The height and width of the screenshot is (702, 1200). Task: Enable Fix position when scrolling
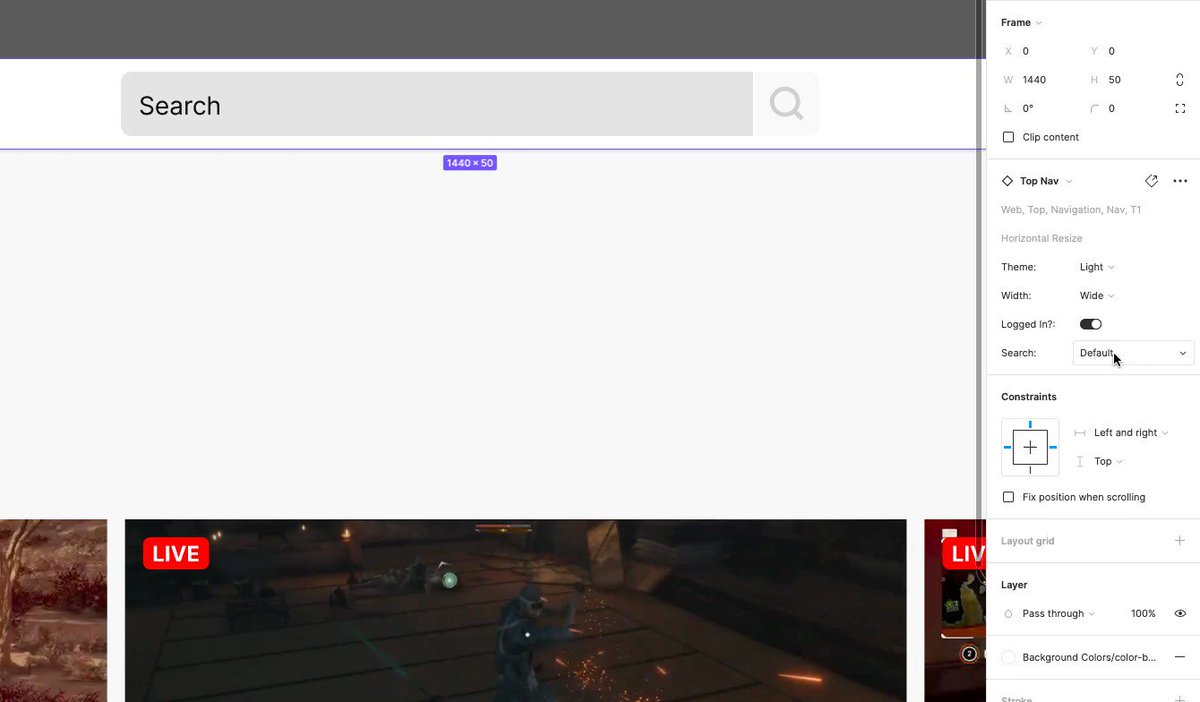[x=1008, y=497]
